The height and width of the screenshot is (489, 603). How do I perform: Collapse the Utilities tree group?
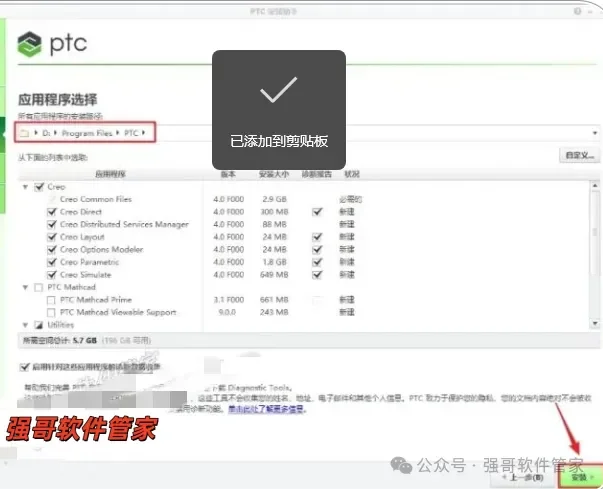(25, 325)
